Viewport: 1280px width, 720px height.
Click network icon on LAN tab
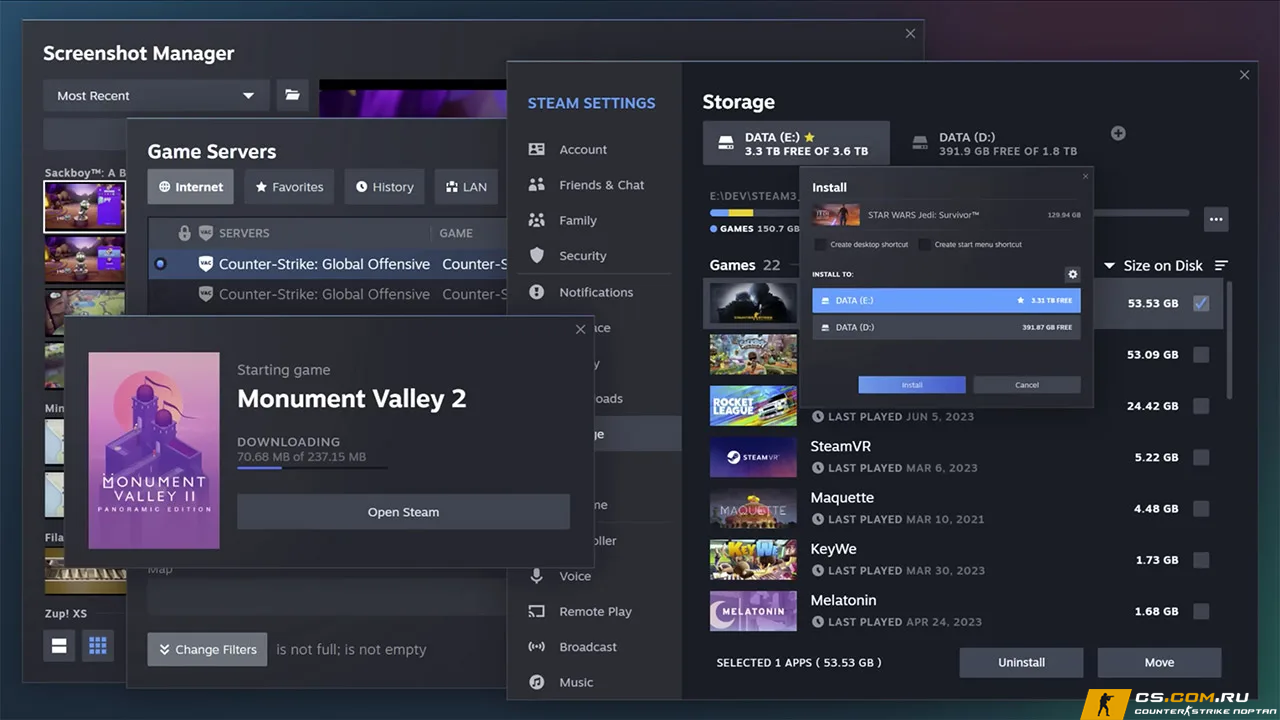pyautogui.click(x=452, y=187)
